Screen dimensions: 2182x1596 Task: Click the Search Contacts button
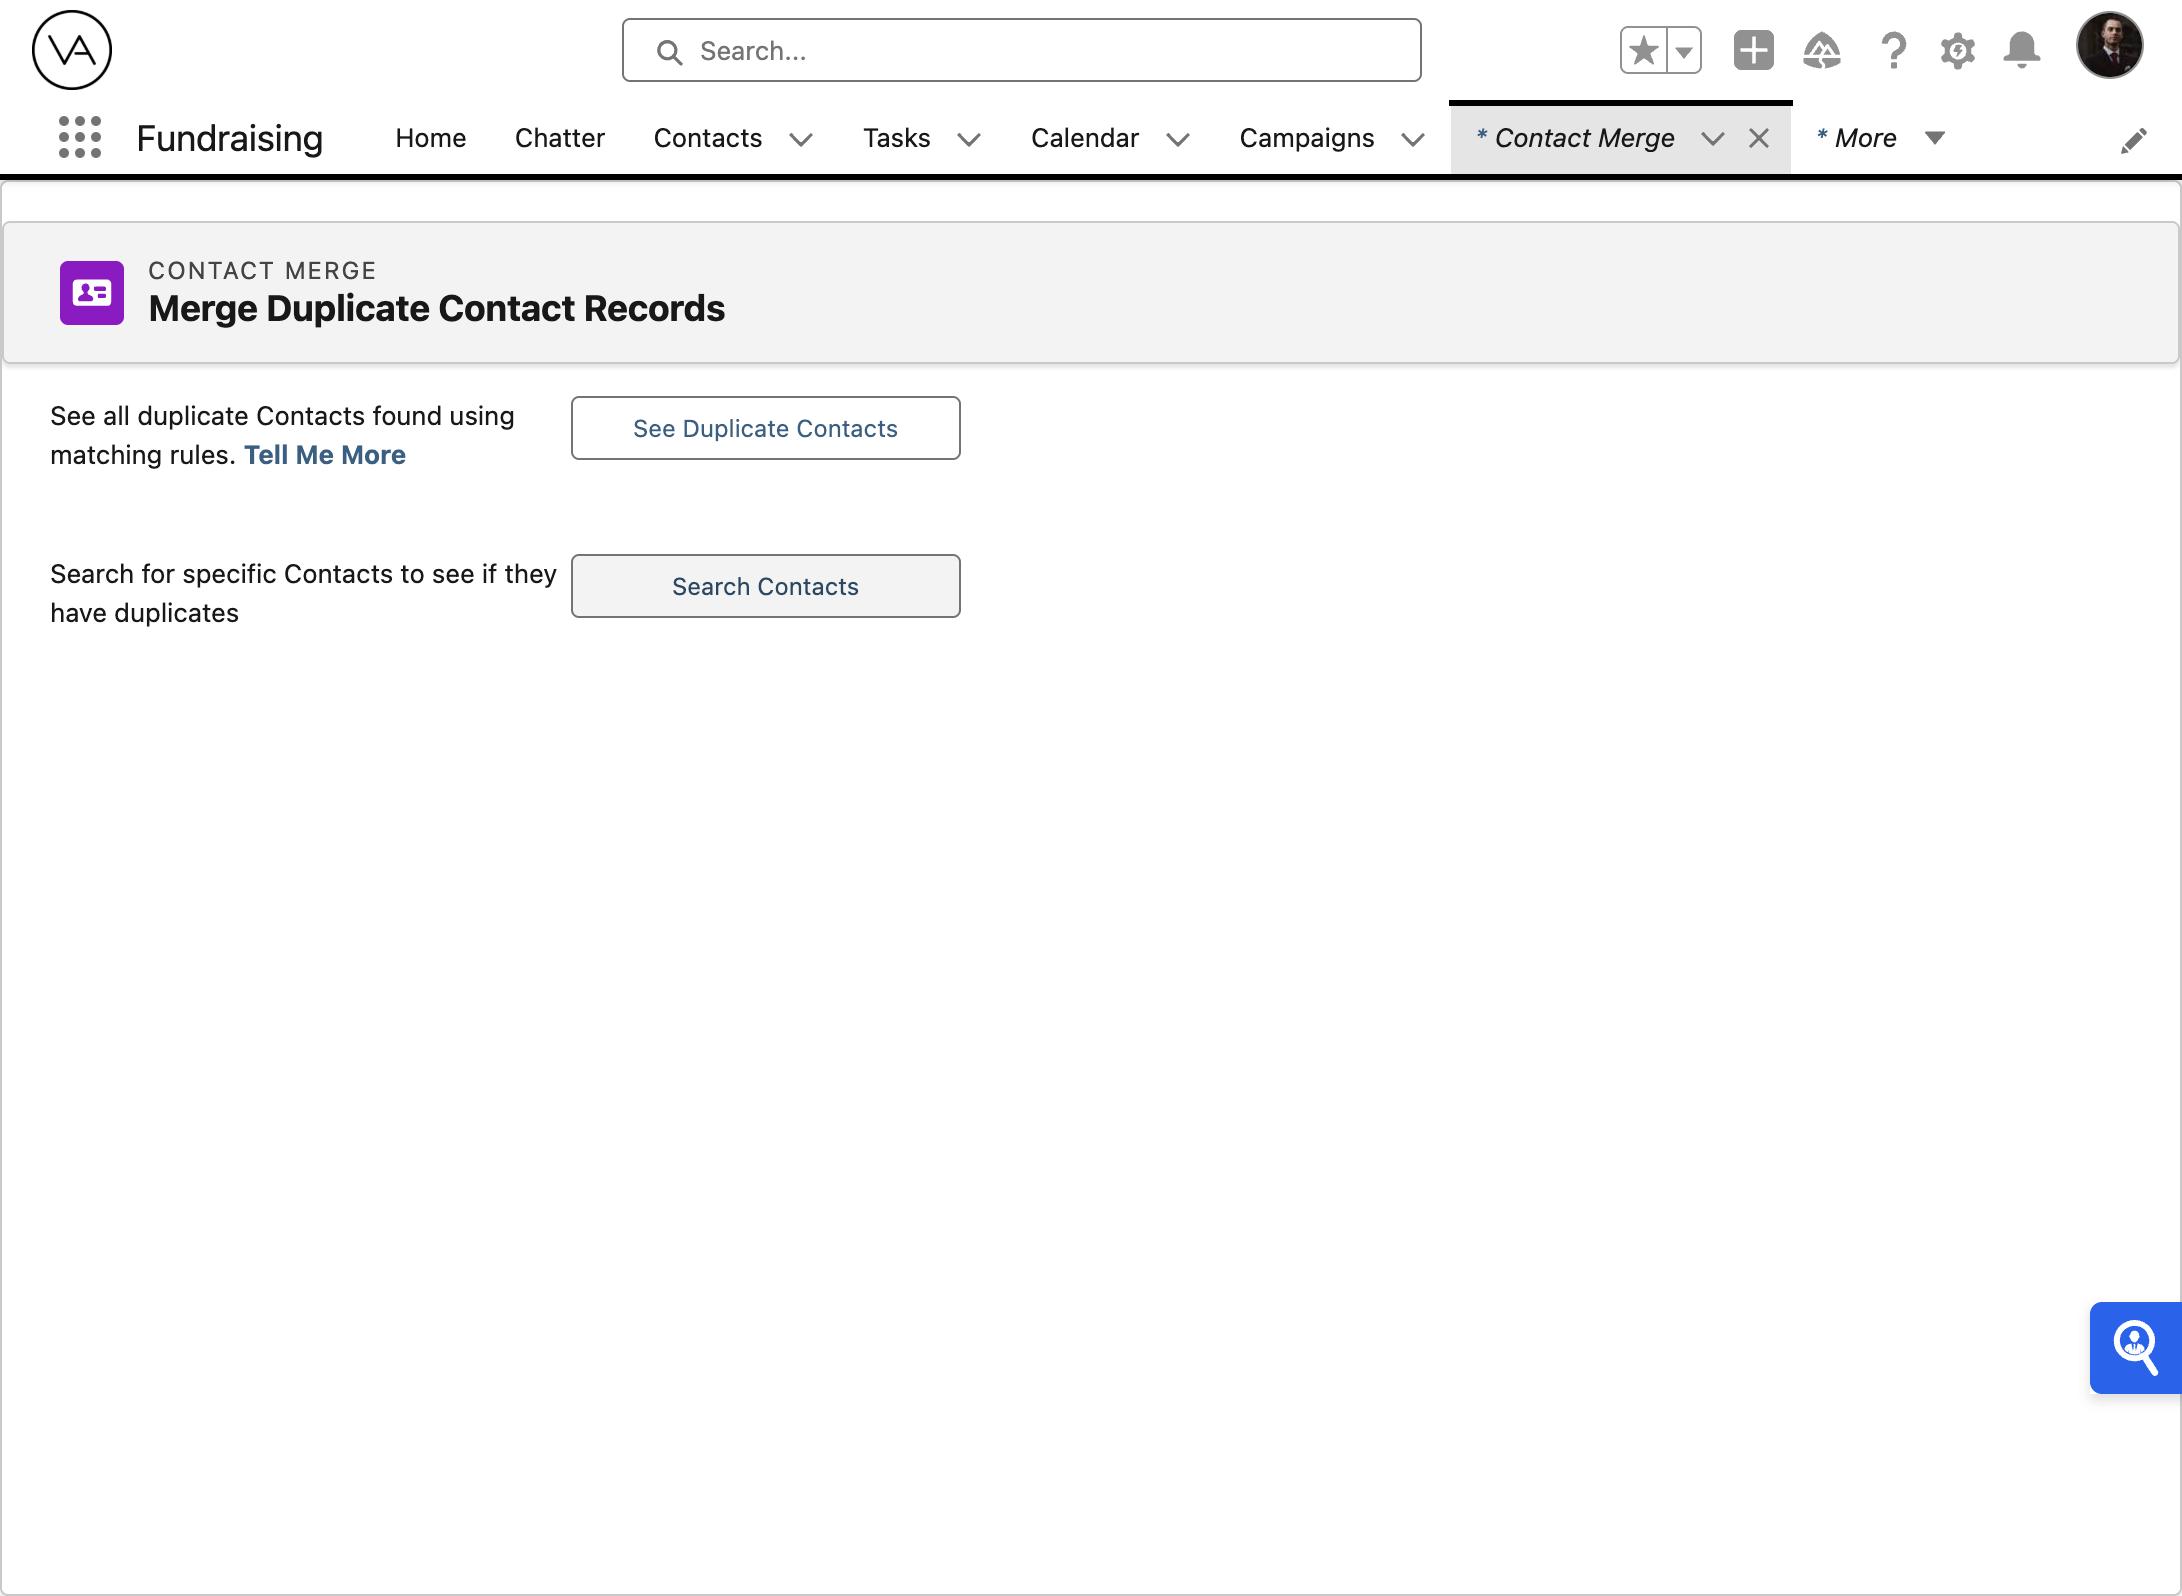pos(766,586)
